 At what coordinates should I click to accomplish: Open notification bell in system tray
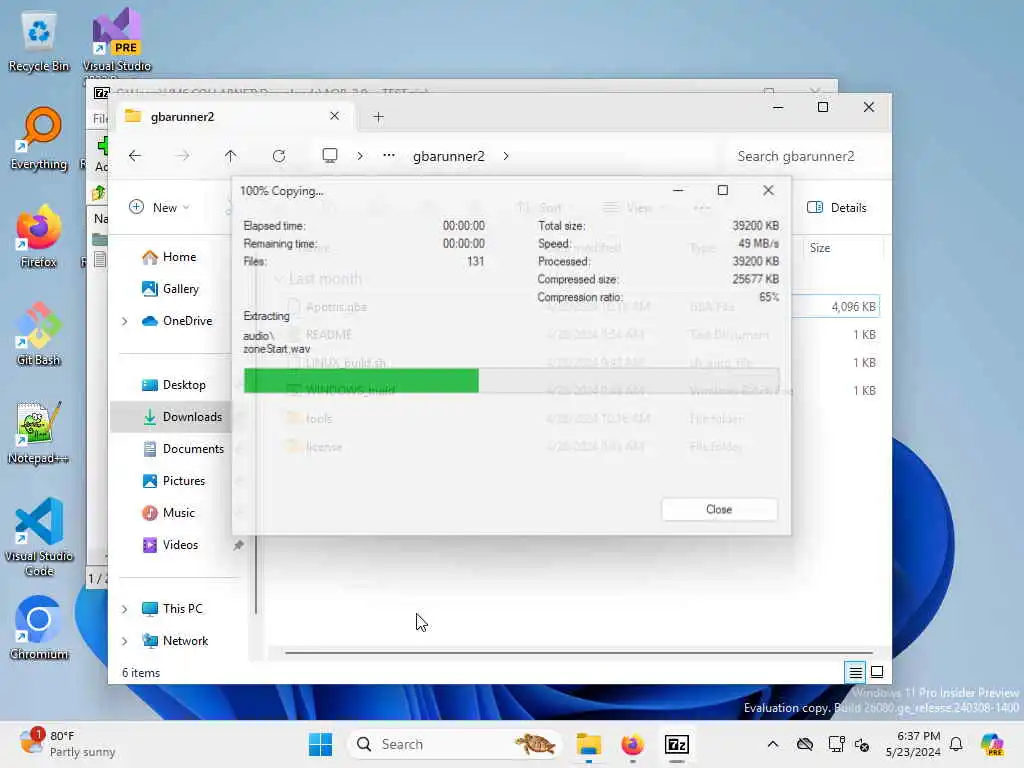pyautogui.click(x=956, y=744)
